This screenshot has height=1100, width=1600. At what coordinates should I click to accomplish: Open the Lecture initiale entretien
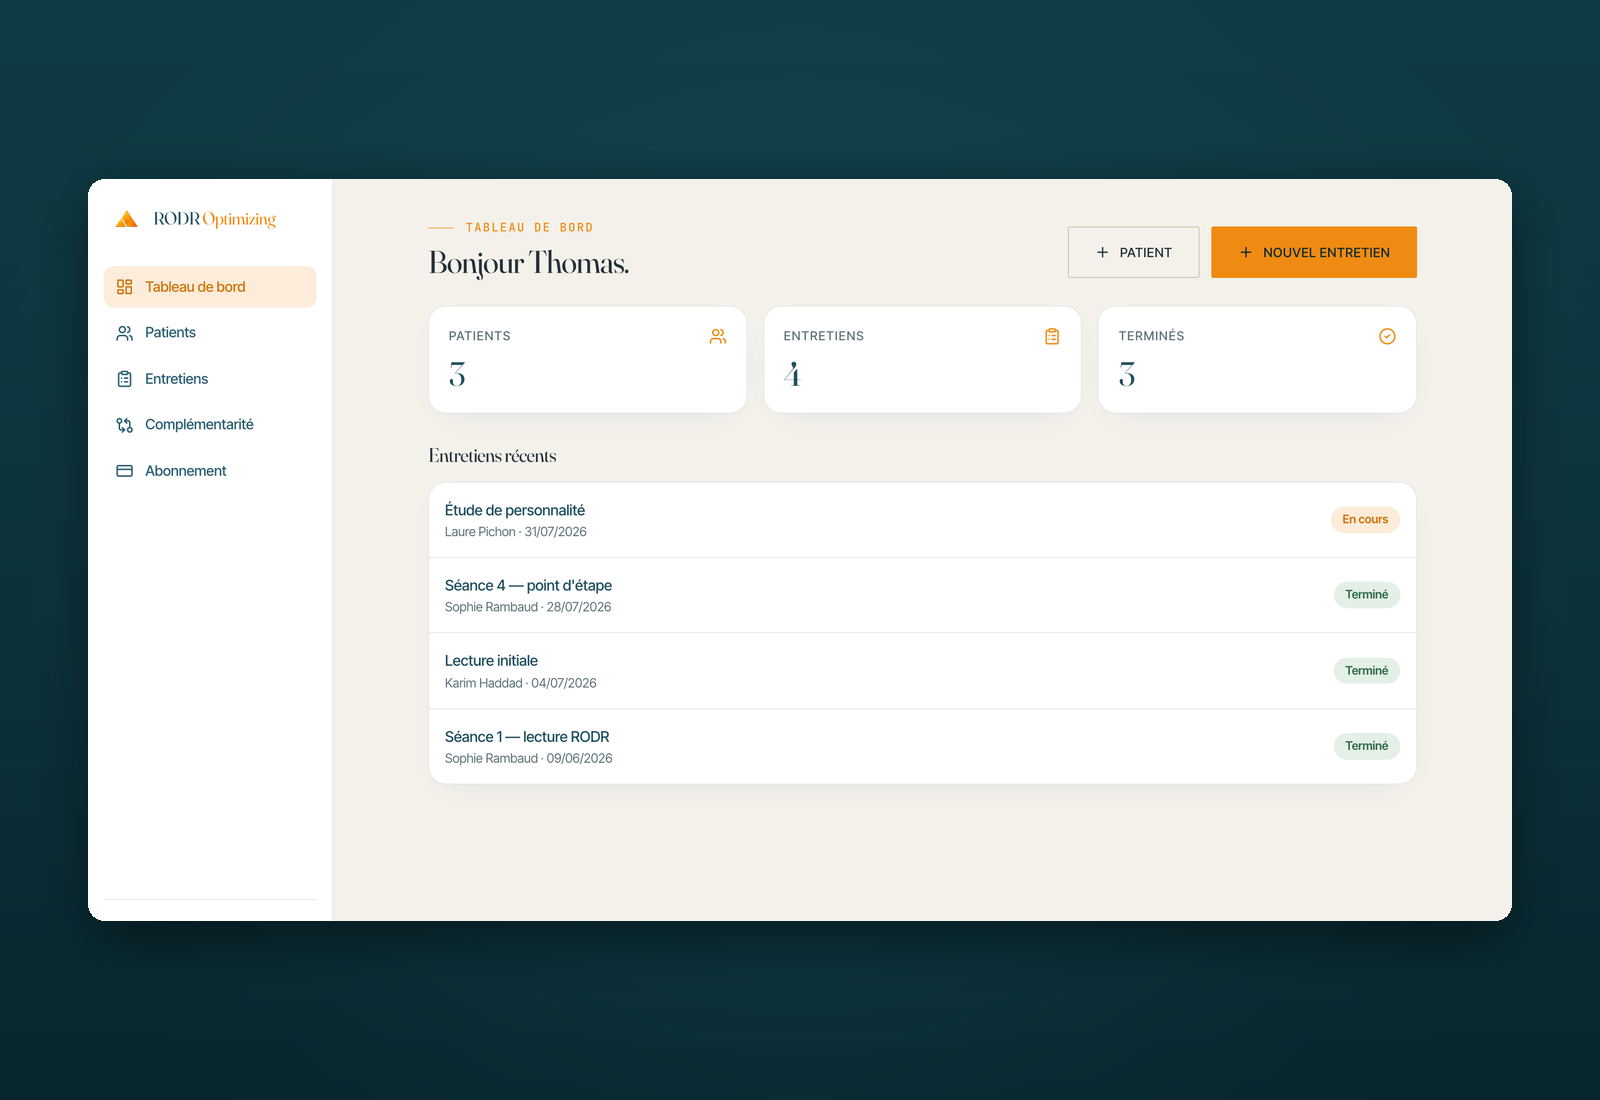pyautogui.click(x=922, y=671)
